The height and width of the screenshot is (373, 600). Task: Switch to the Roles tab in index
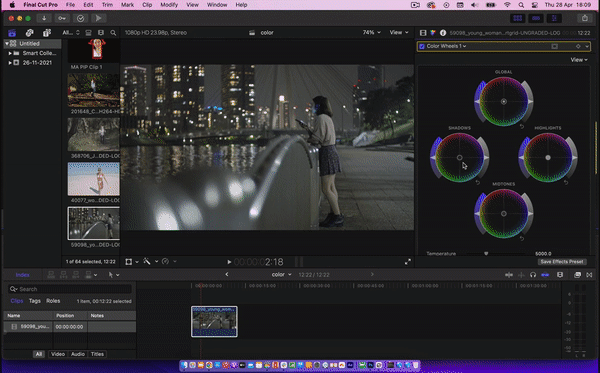53,301
